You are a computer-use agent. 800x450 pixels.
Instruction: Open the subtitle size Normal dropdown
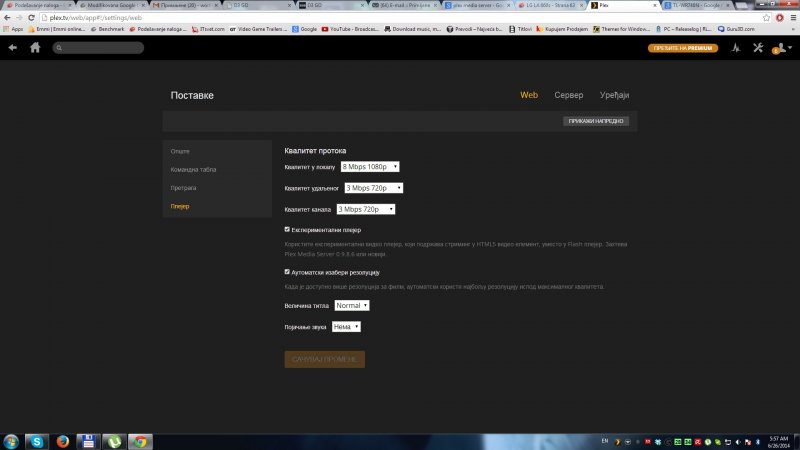click(352, 305)
